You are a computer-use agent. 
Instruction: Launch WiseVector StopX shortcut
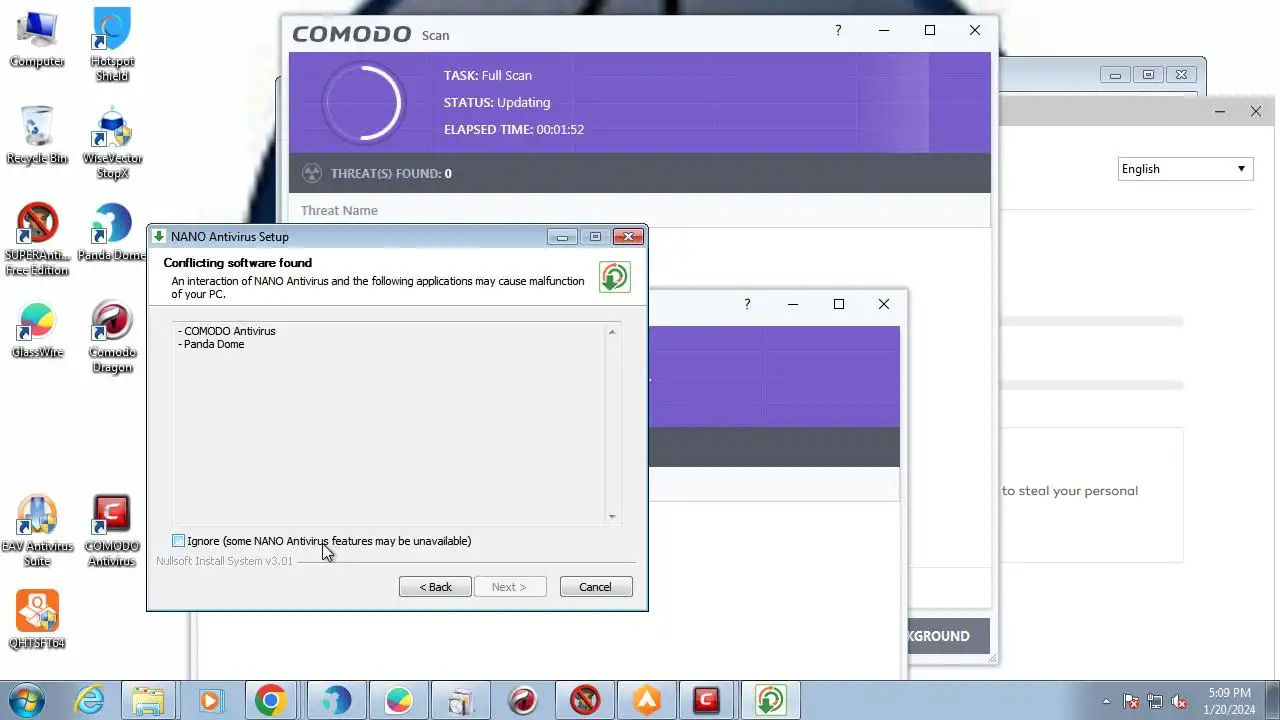coord(112,142)
